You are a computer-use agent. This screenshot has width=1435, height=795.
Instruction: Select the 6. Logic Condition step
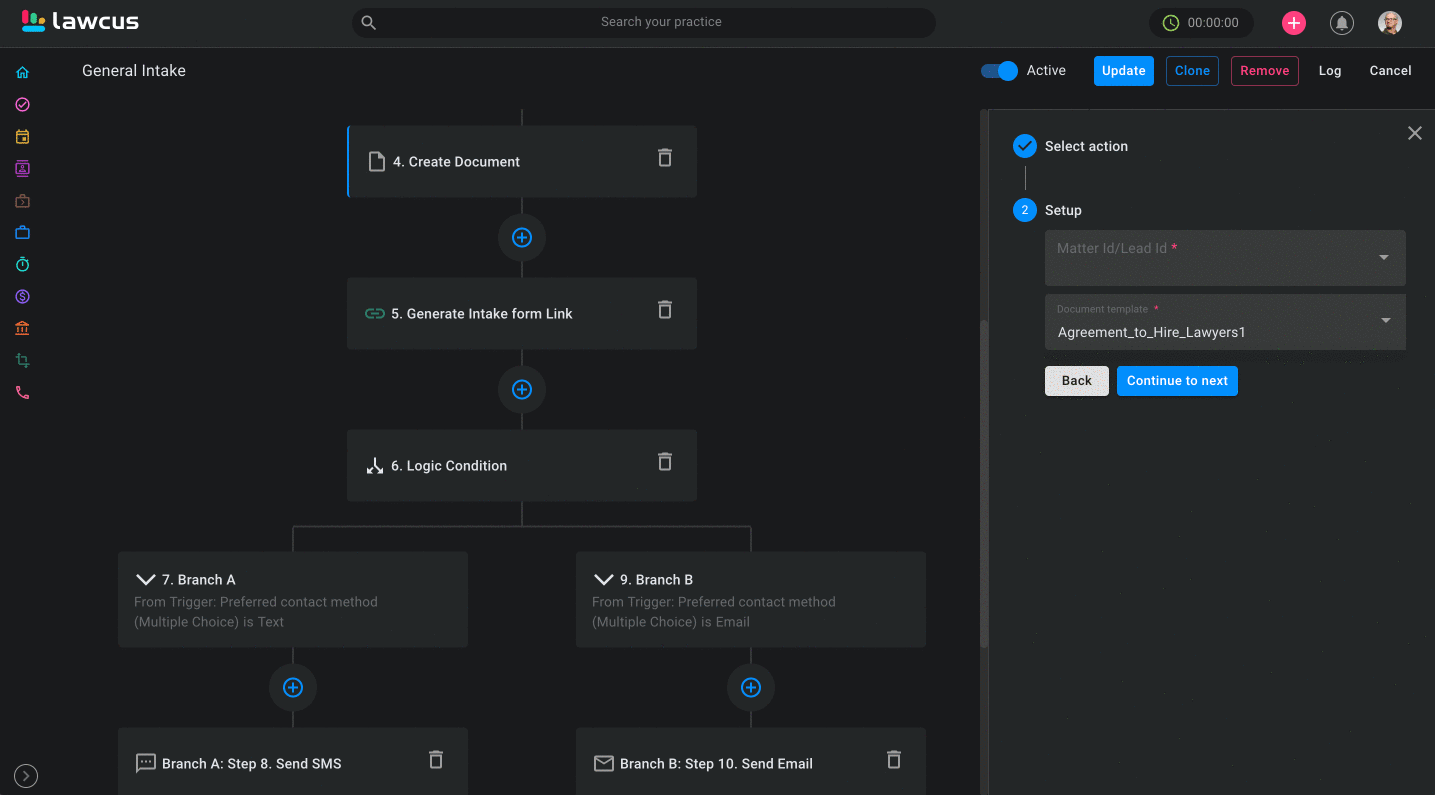[x=522, y=465]
